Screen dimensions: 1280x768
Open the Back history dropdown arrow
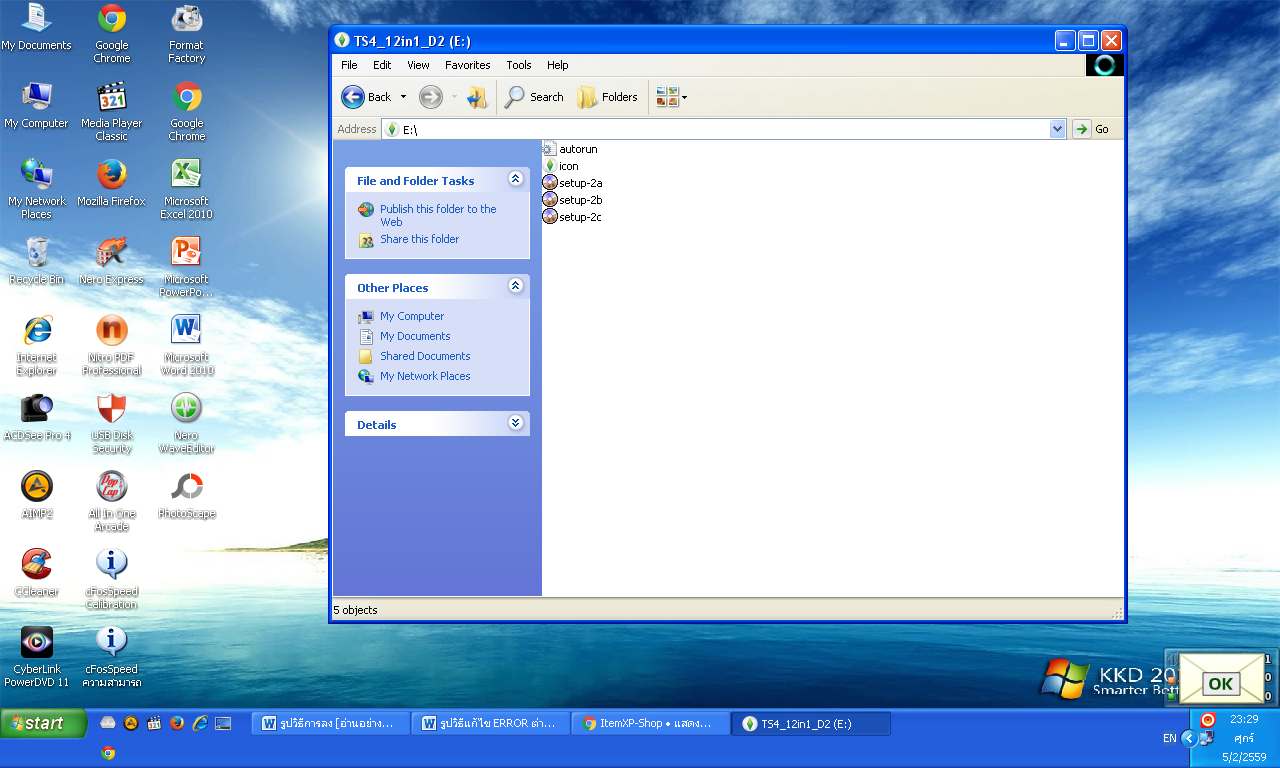(403, 97)
